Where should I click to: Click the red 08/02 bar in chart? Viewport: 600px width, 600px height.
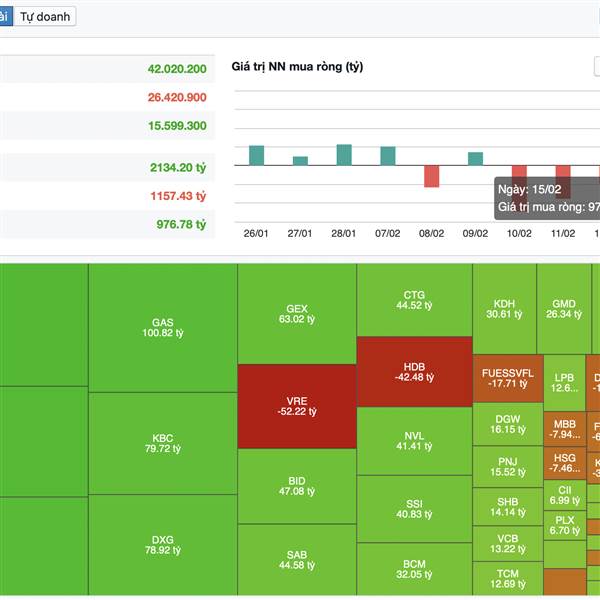[432, 176]
